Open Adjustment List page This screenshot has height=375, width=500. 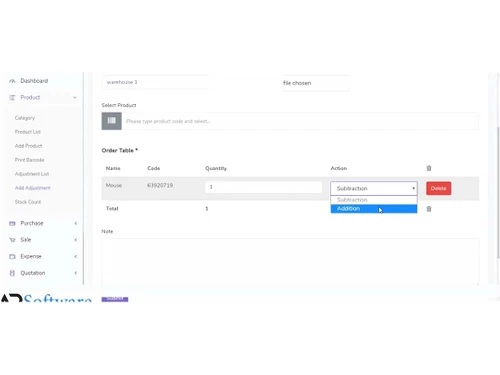click(x=32, y=174)
